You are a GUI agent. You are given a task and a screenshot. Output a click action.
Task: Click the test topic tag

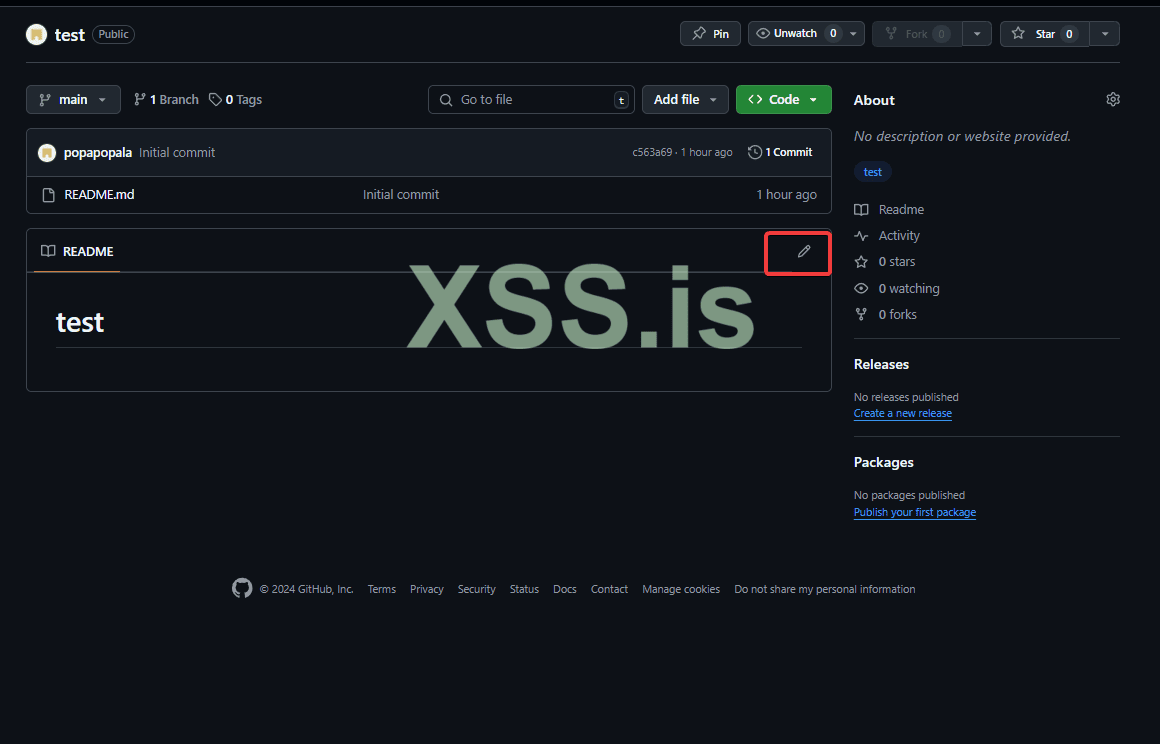[x=873, y=172]
